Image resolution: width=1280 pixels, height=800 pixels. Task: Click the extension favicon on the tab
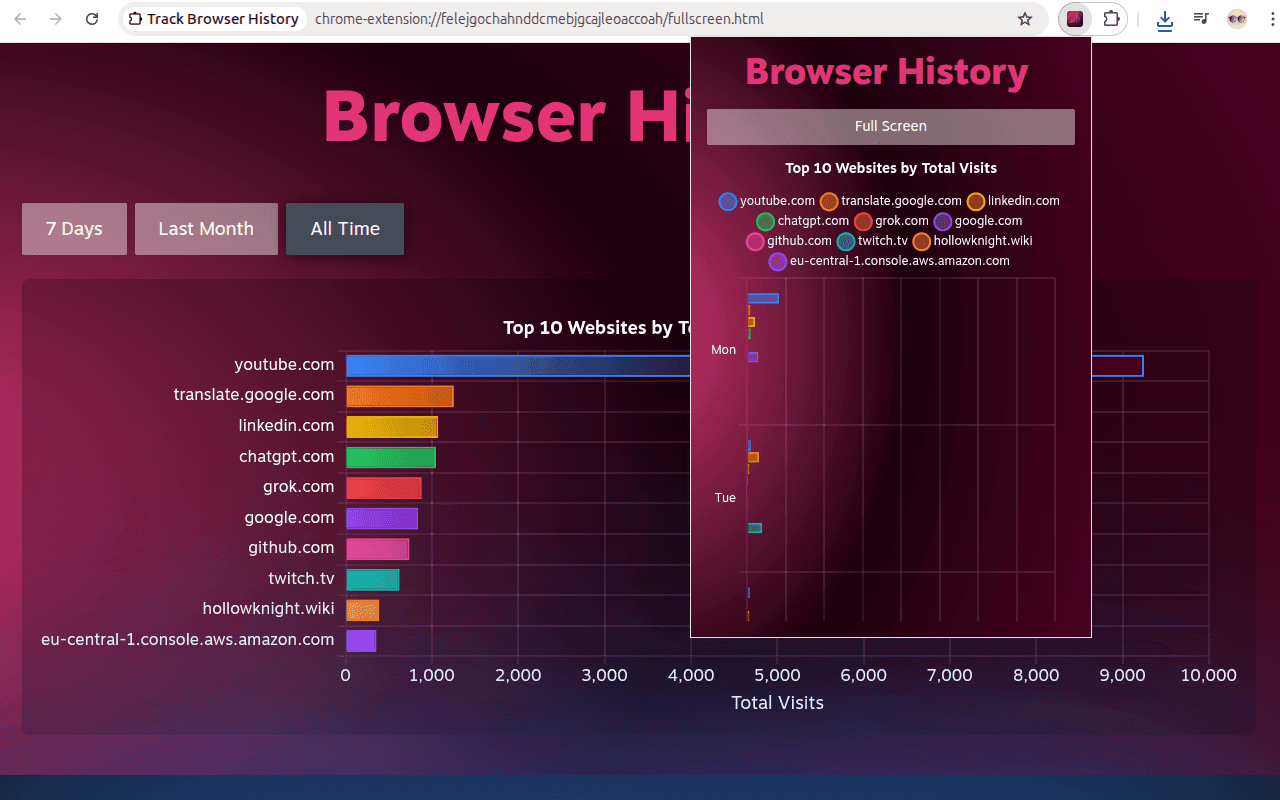(x=135, y=18)
